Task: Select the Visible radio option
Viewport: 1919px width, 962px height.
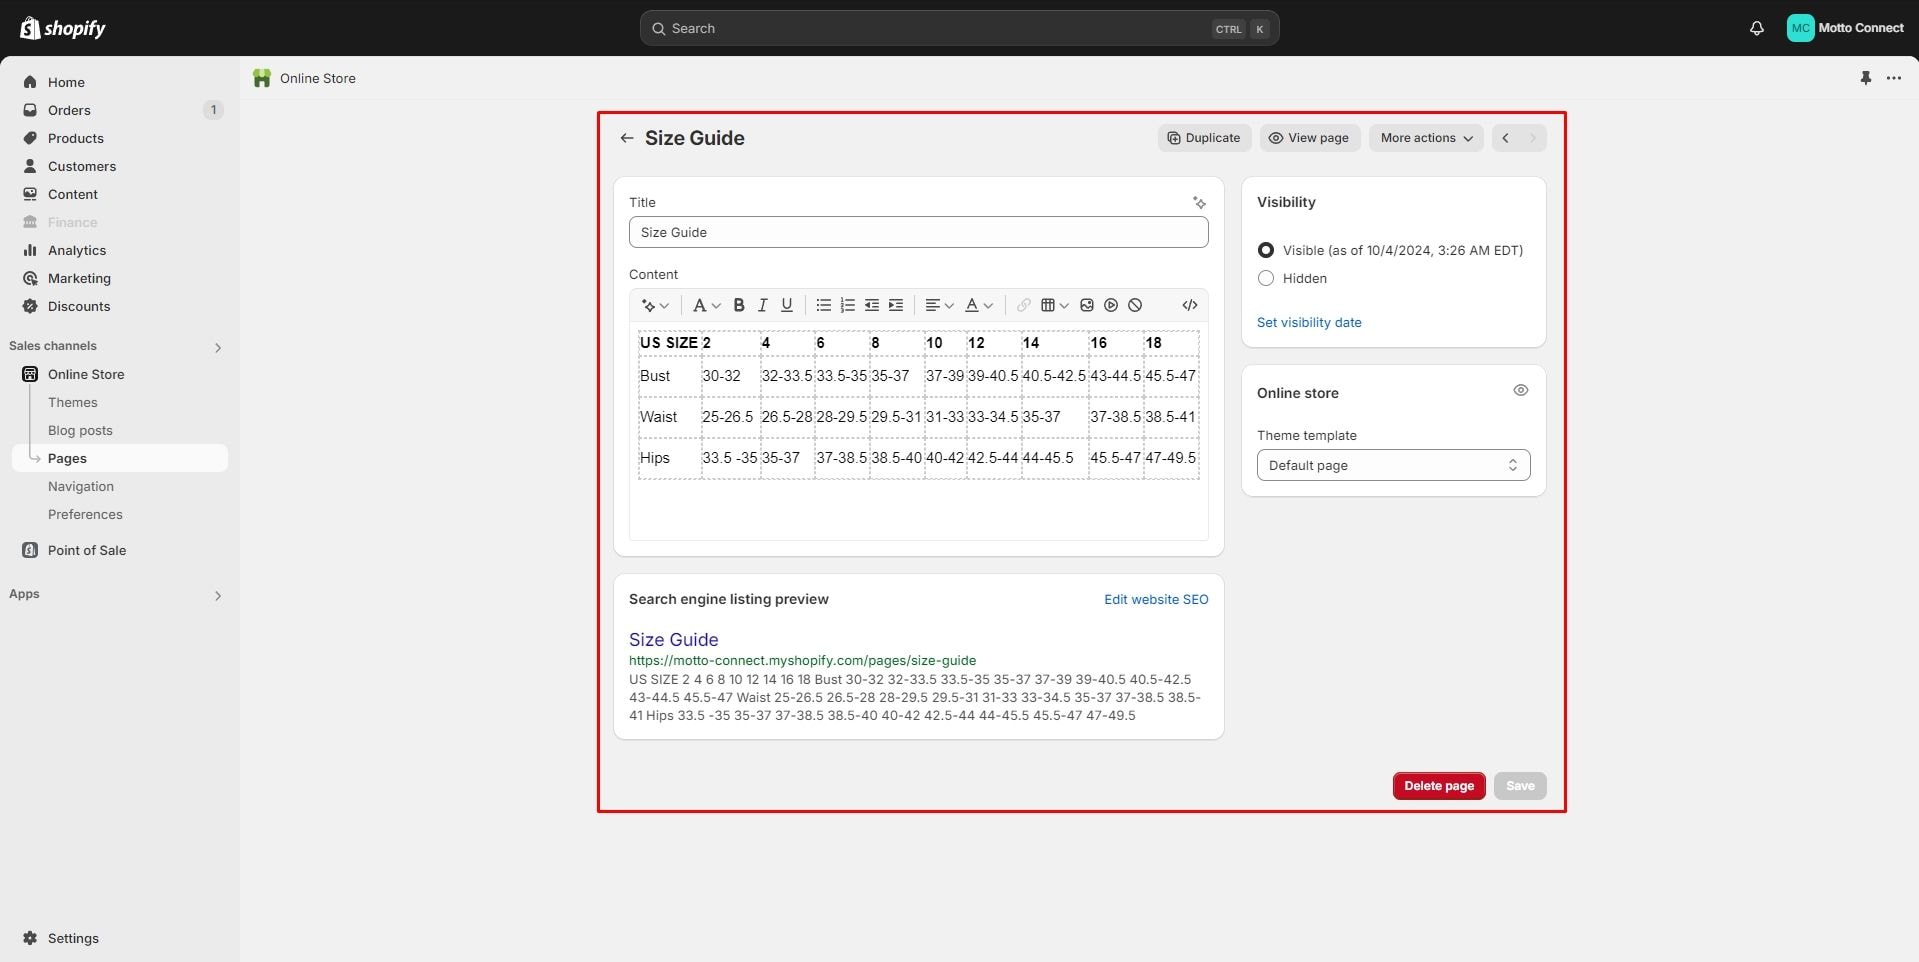Action: (x=1266, y=250)
